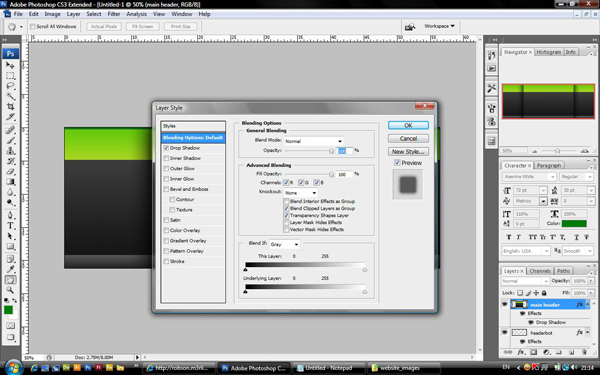Enable the Inner Shadow checkbox
Image resolution: width=600 pixels, height=375 pixels.
(166, 158)
